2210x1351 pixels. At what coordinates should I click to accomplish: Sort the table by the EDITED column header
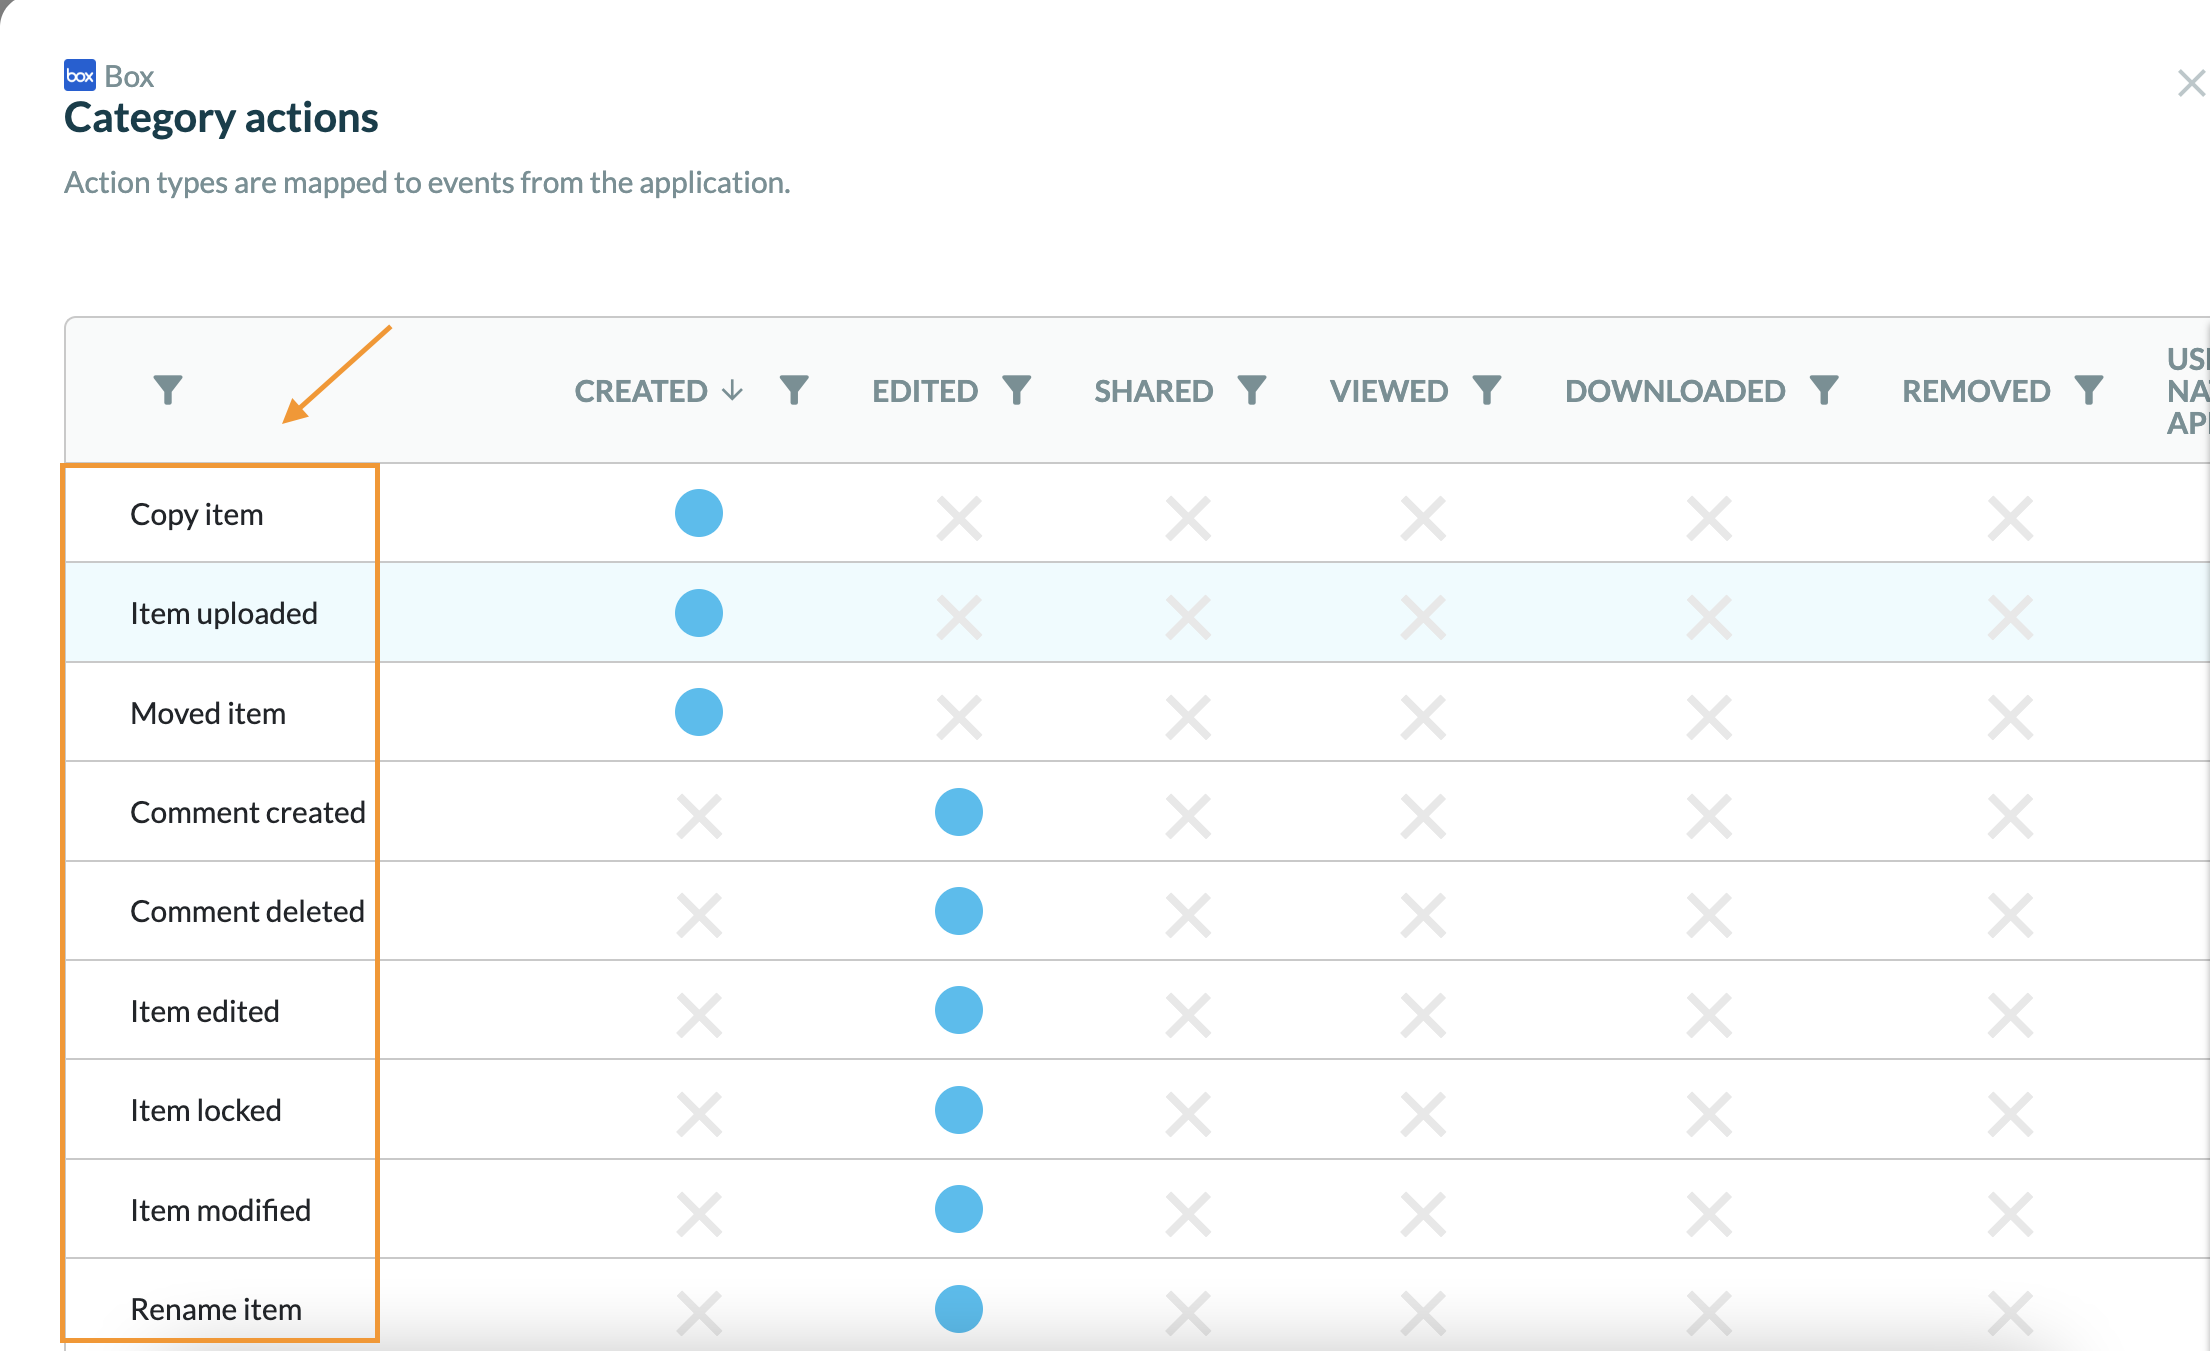[925, 390]
